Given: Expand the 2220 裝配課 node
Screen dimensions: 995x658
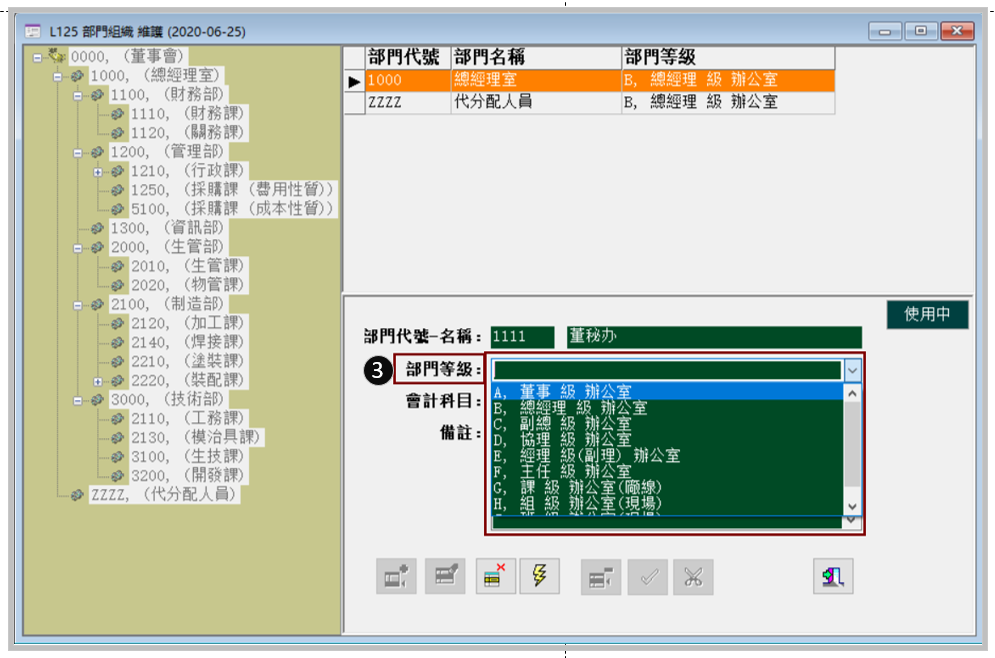Looking at the screenshot, I should coord(98,381).
